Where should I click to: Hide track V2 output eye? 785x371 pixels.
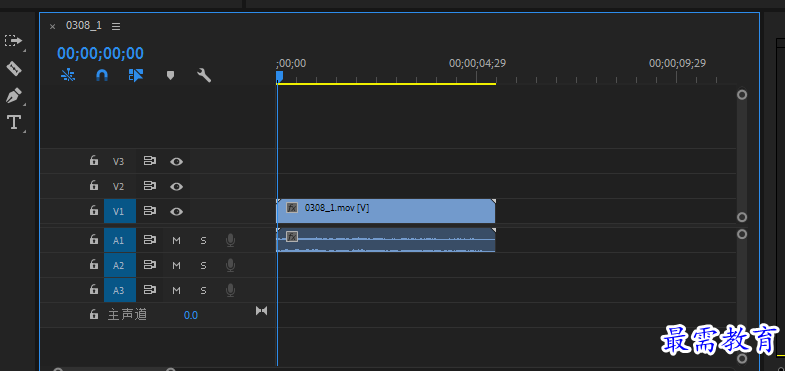(x=176, y=186)
